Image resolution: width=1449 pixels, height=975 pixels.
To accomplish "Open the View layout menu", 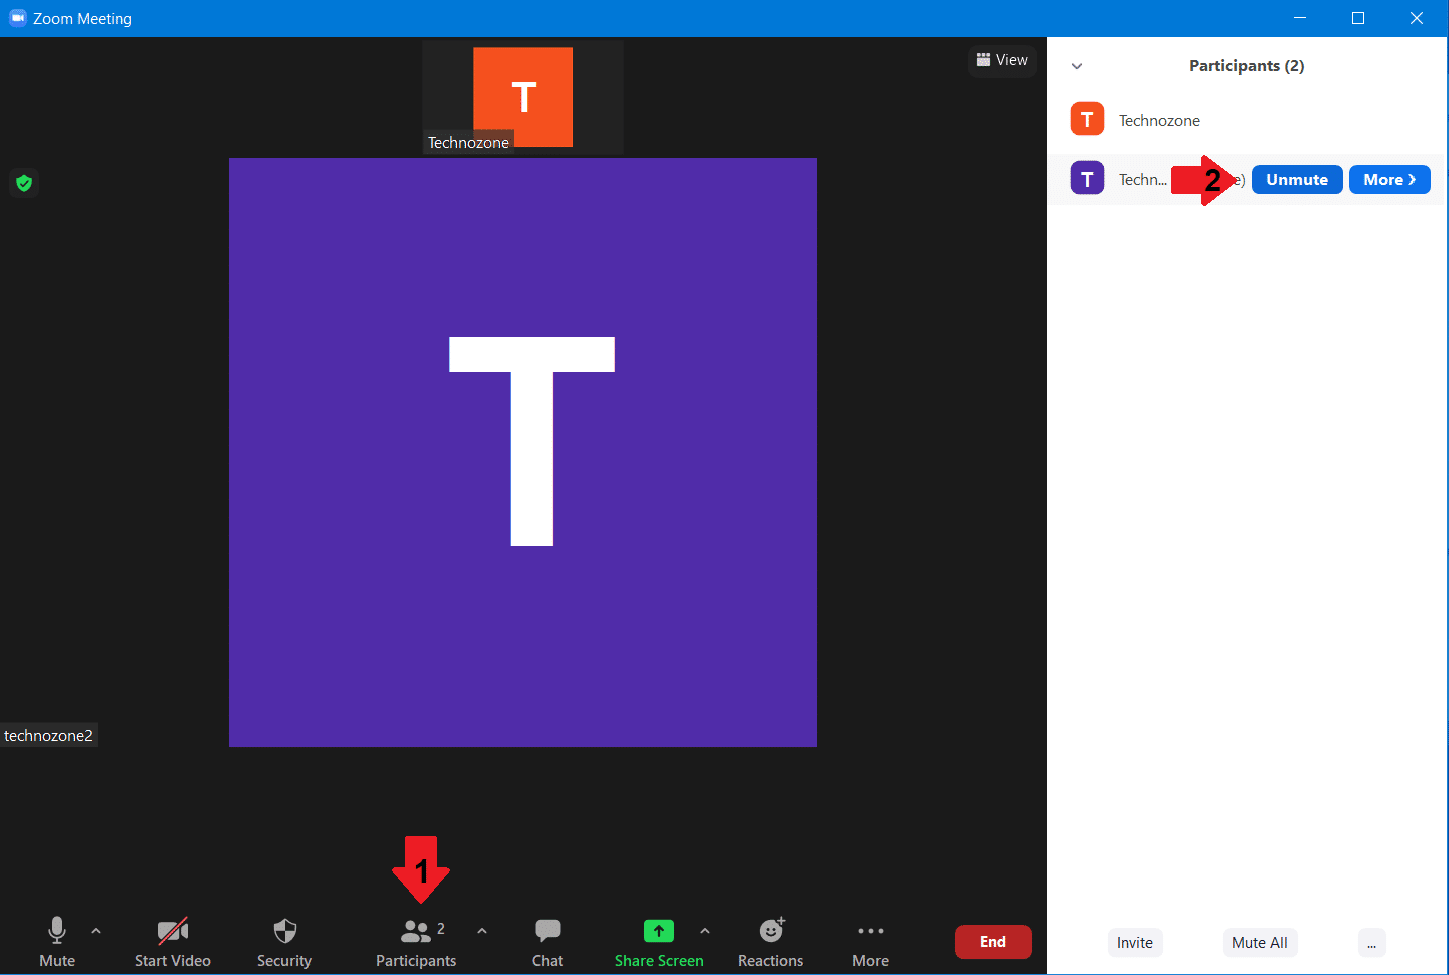I will click(1002, 60).
